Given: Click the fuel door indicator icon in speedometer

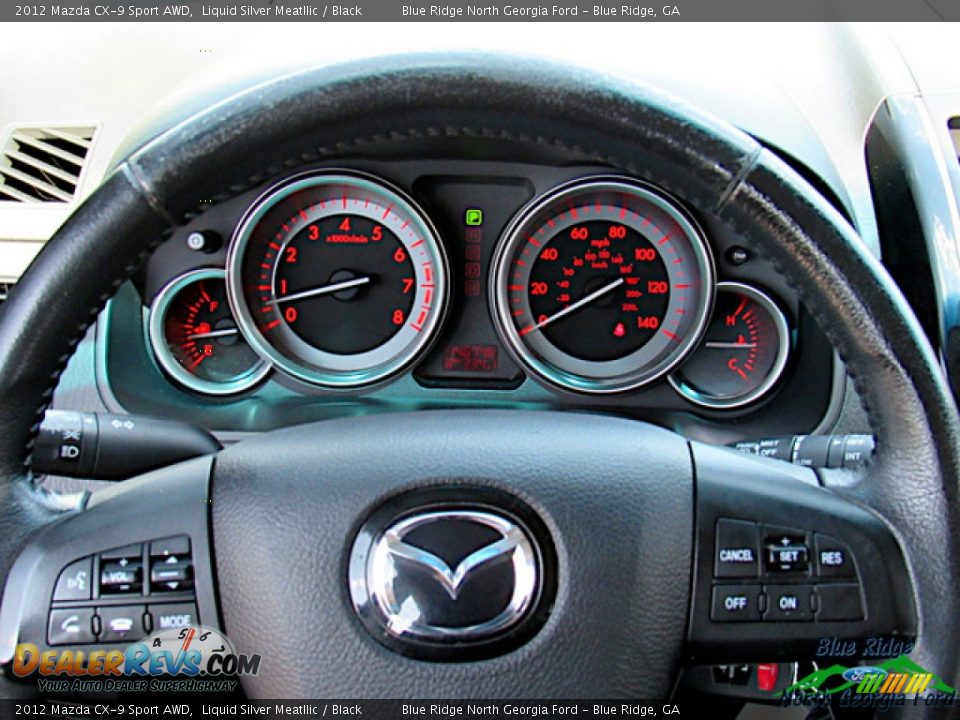Looking at the screenshot, I should click(x=620, y=329).
